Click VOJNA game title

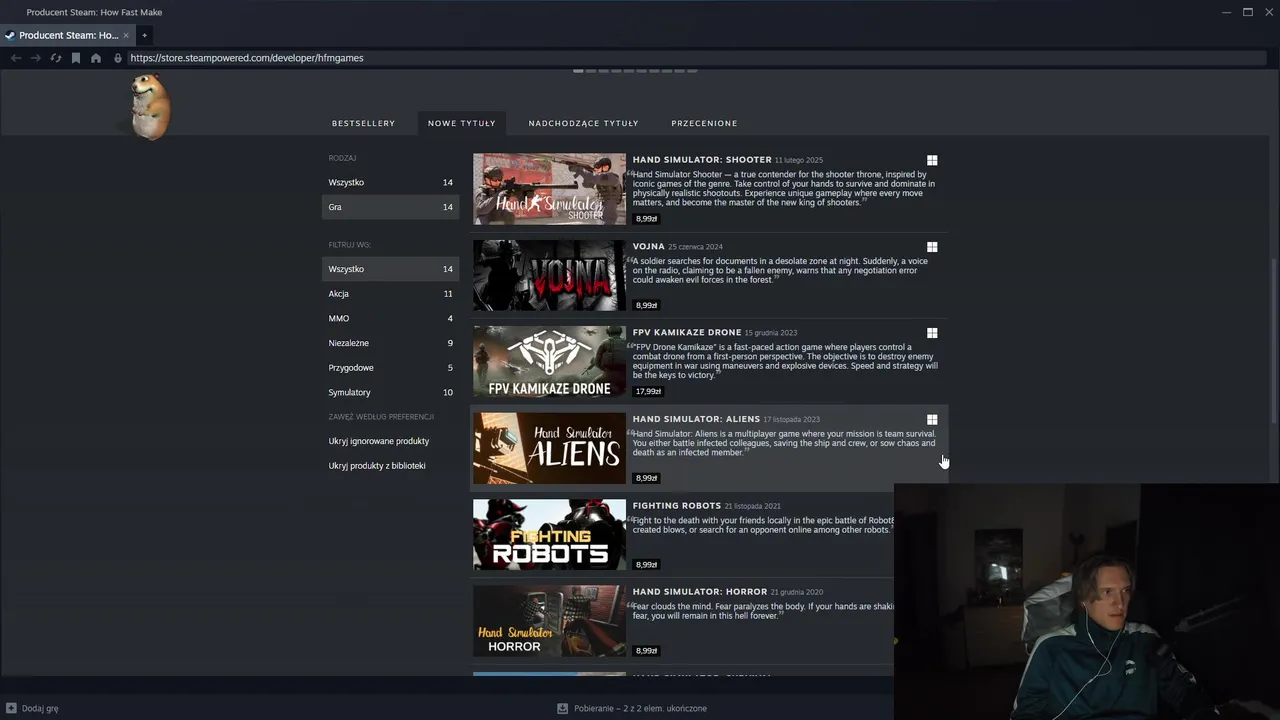point(649,246)
